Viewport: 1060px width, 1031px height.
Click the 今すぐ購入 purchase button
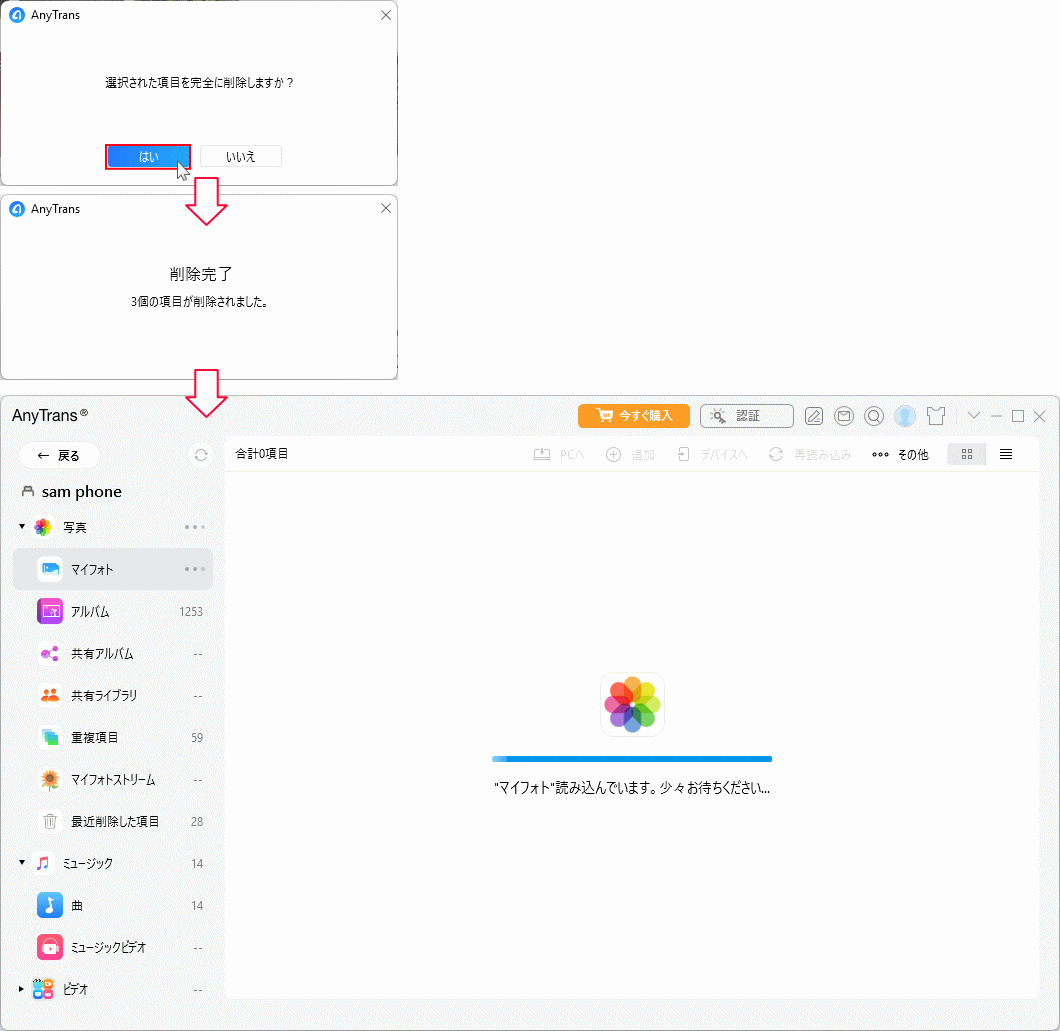[x=633, y=416]
